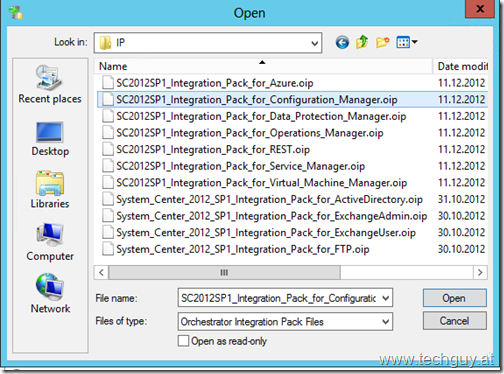
Task: Click file icon of ActiveDirectory.oip
Action: 108,199
